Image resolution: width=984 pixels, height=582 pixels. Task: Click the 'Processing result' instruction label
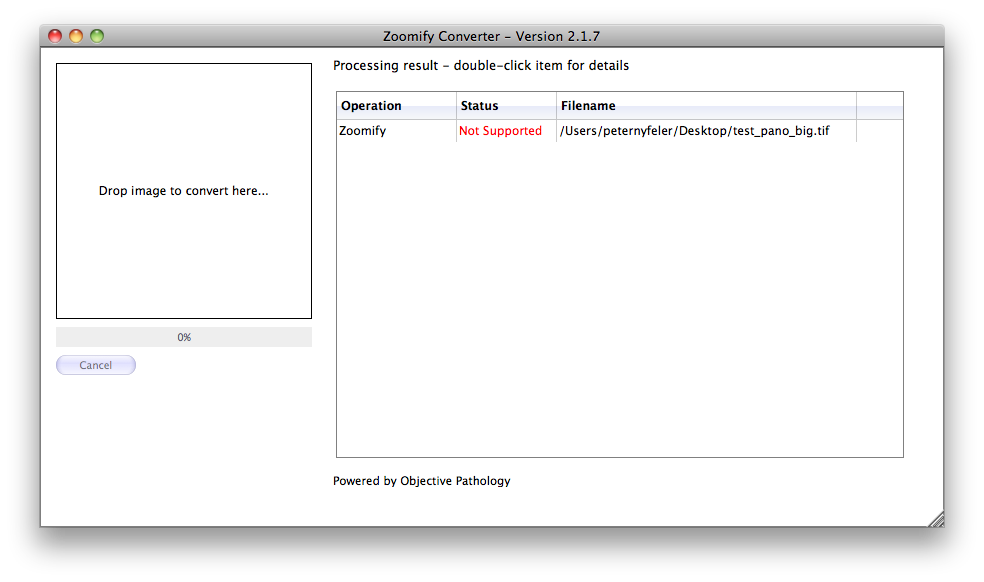[x=481, y=66]
